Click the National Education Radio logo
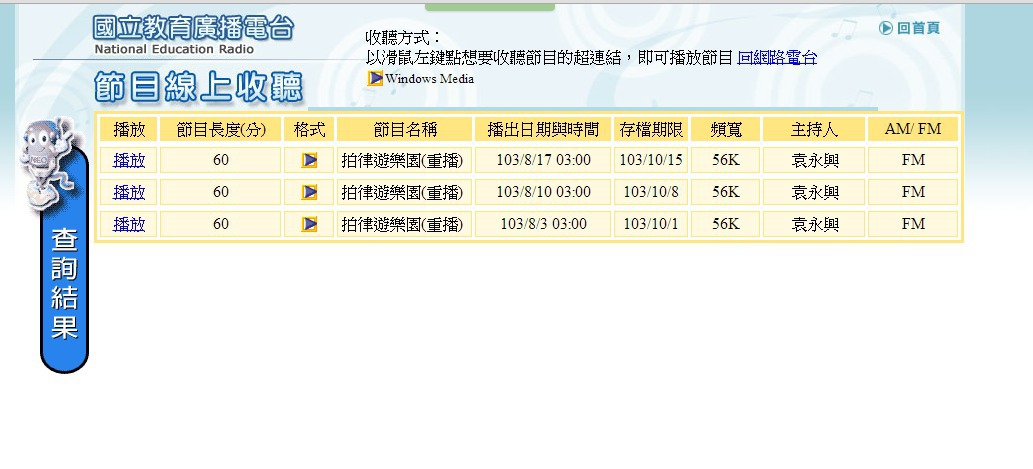 (193, 34)
